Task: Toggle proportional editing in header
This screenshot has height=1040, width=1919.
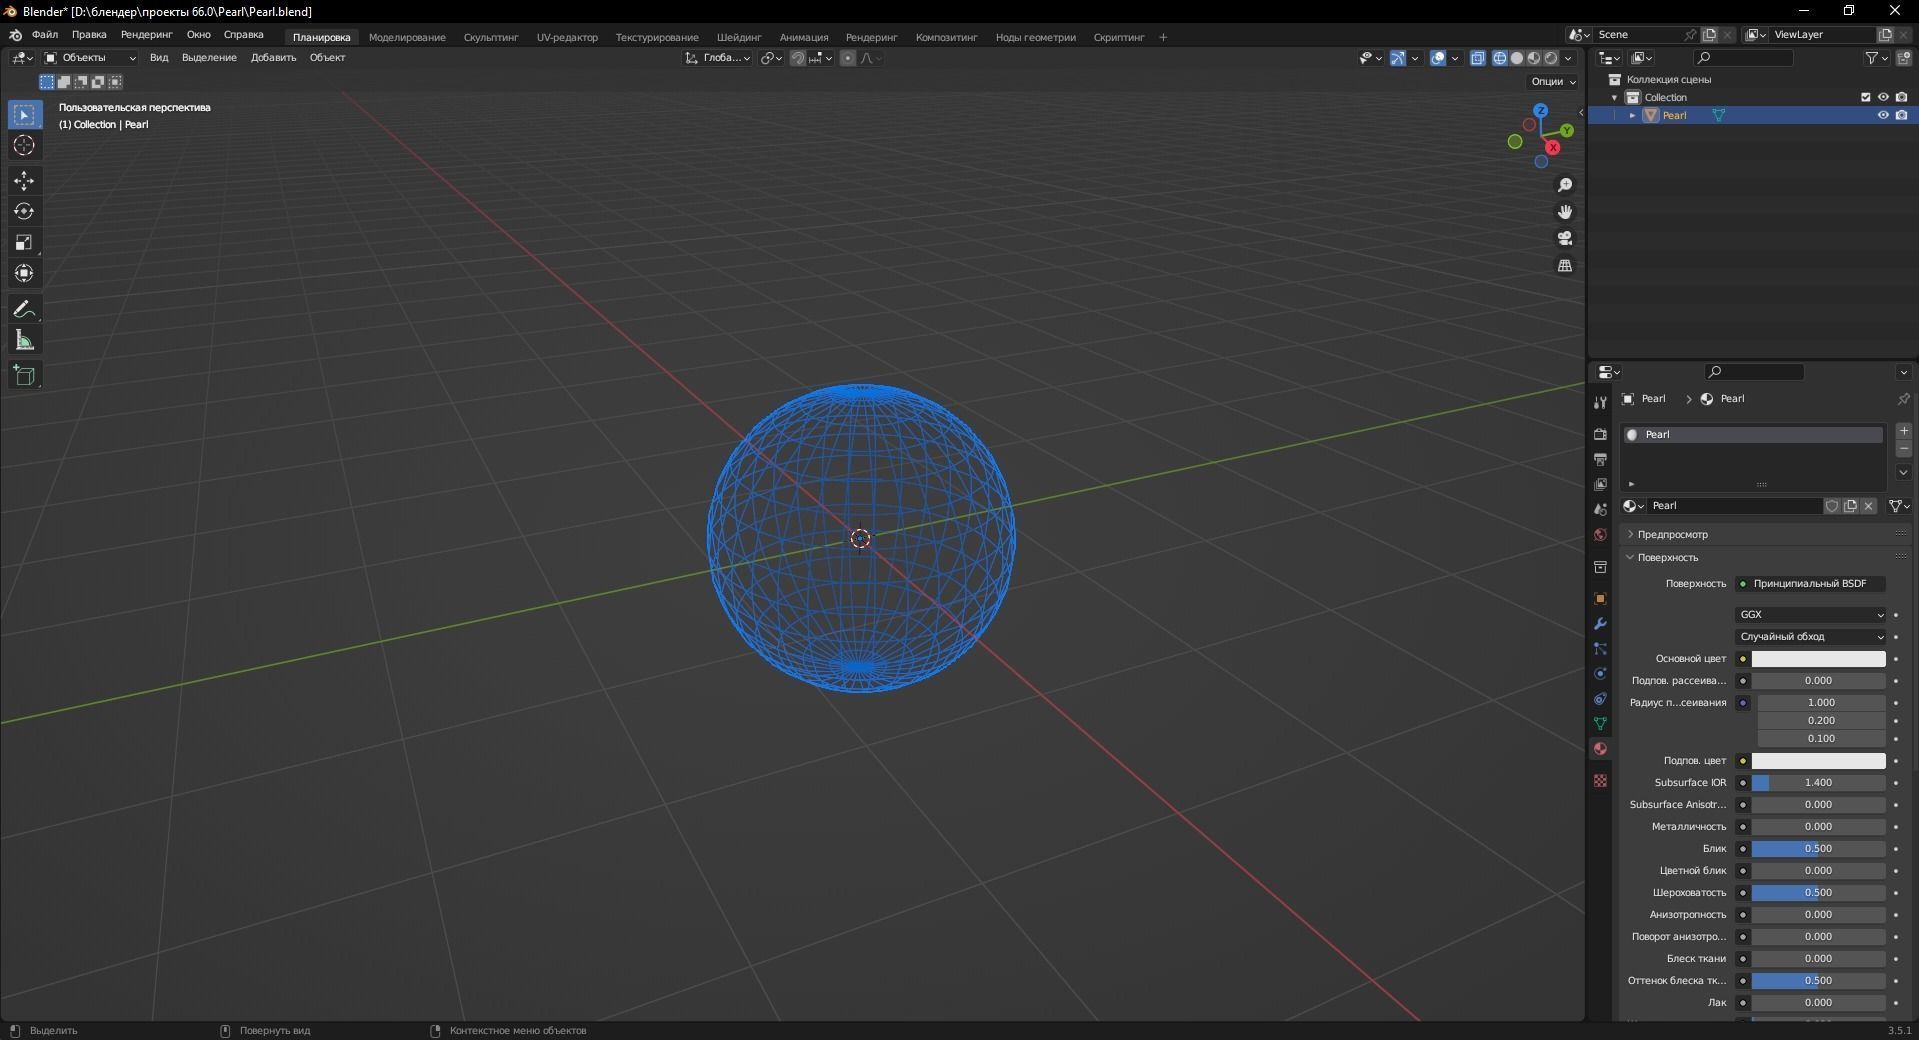Action: (x=848, y=58)
